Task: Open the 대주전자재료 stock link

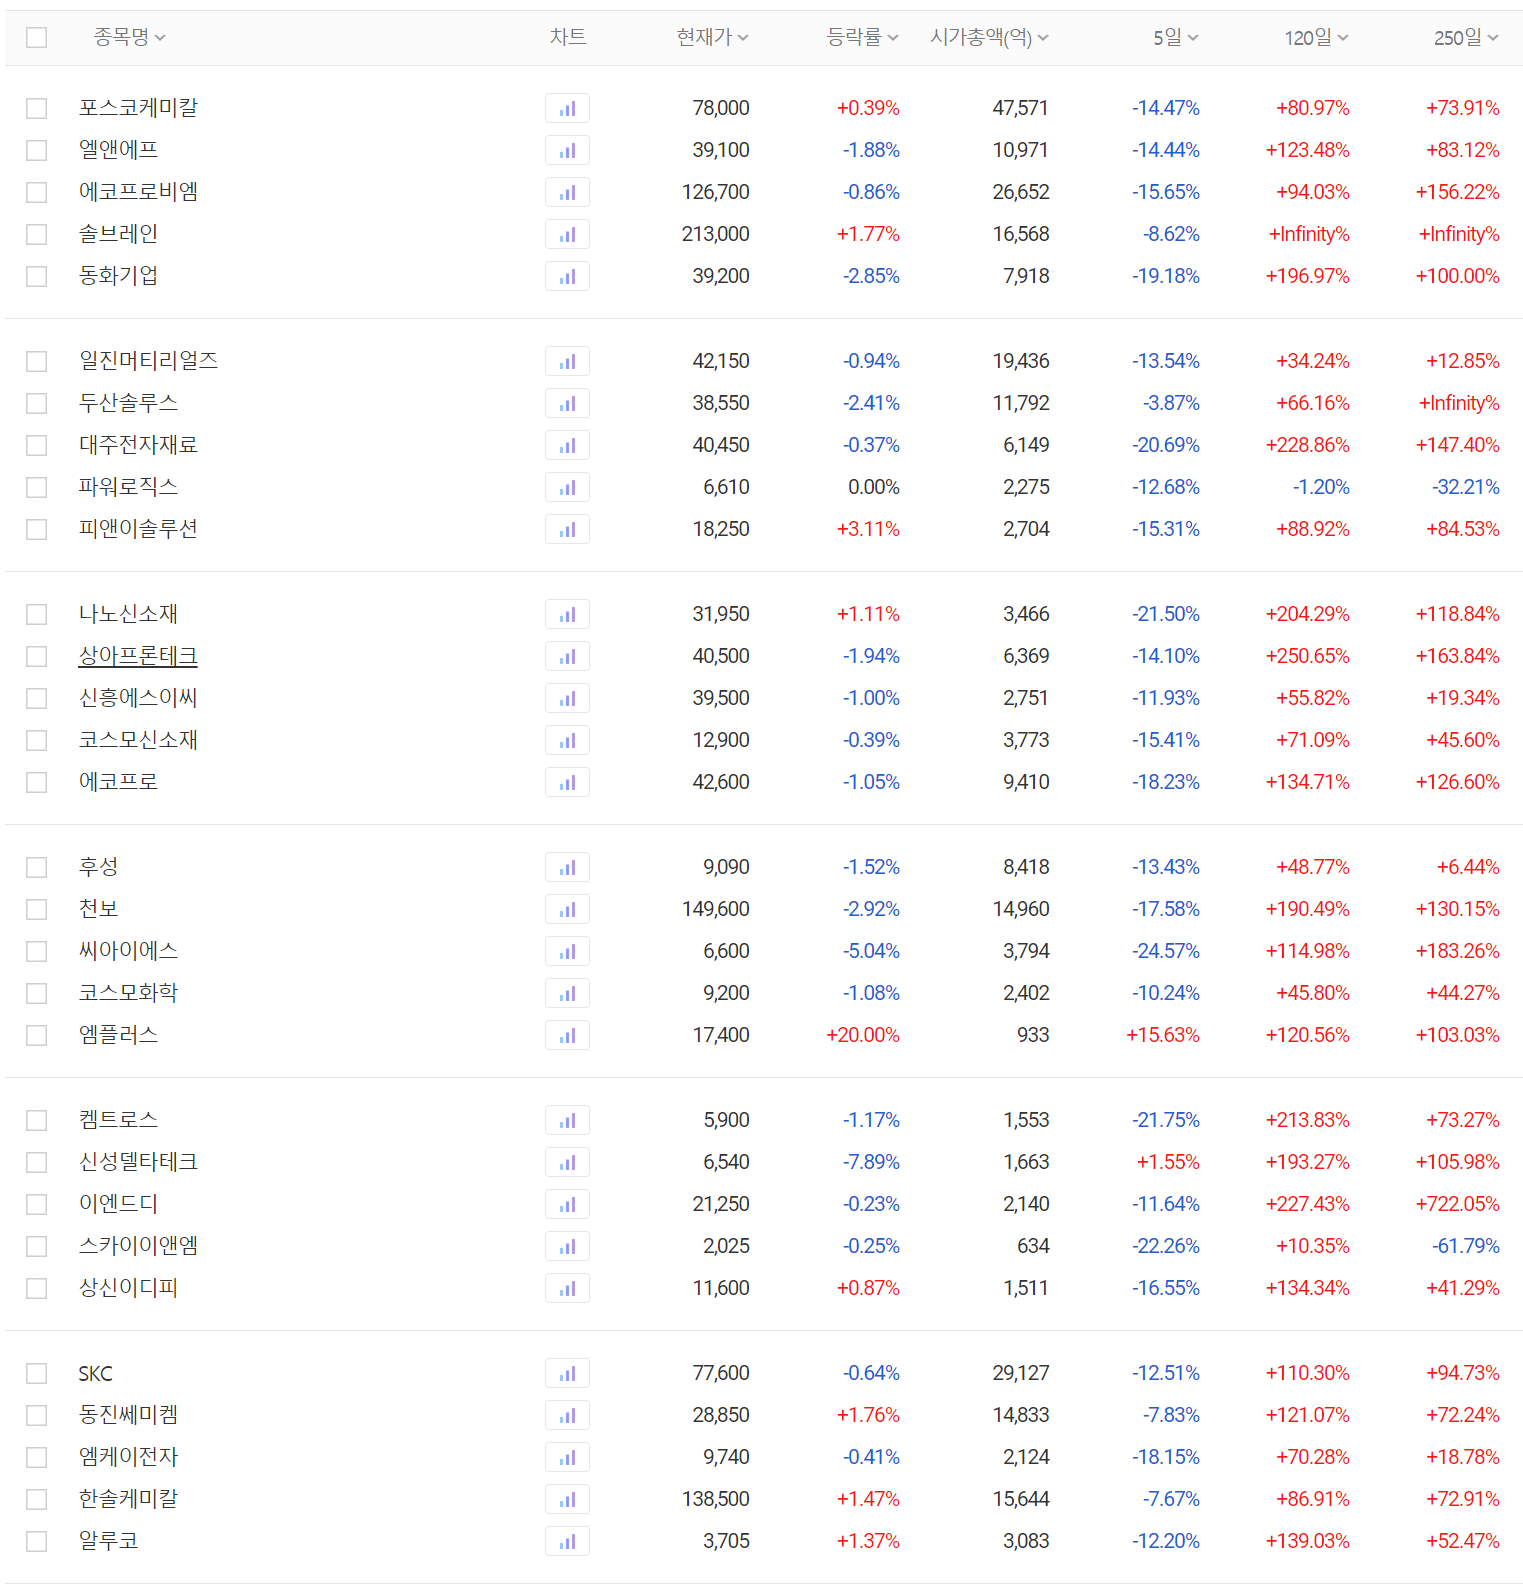Action: (138, 445)
